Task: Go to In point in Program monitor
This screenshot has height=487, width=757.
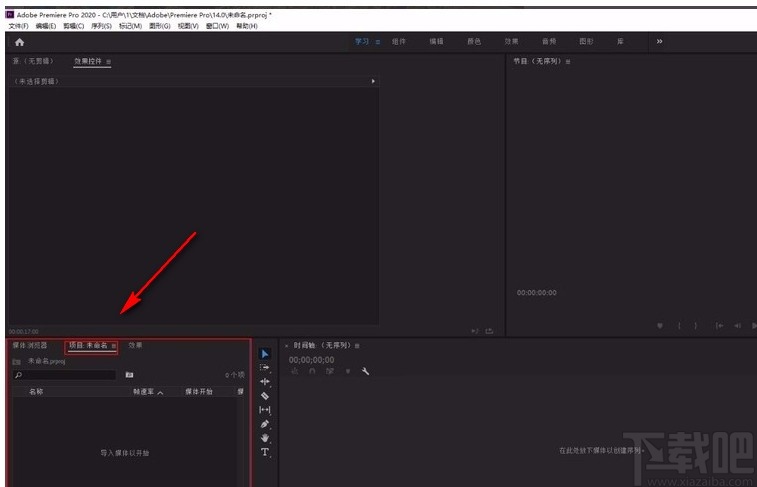Action: click(x=719, y=326)
